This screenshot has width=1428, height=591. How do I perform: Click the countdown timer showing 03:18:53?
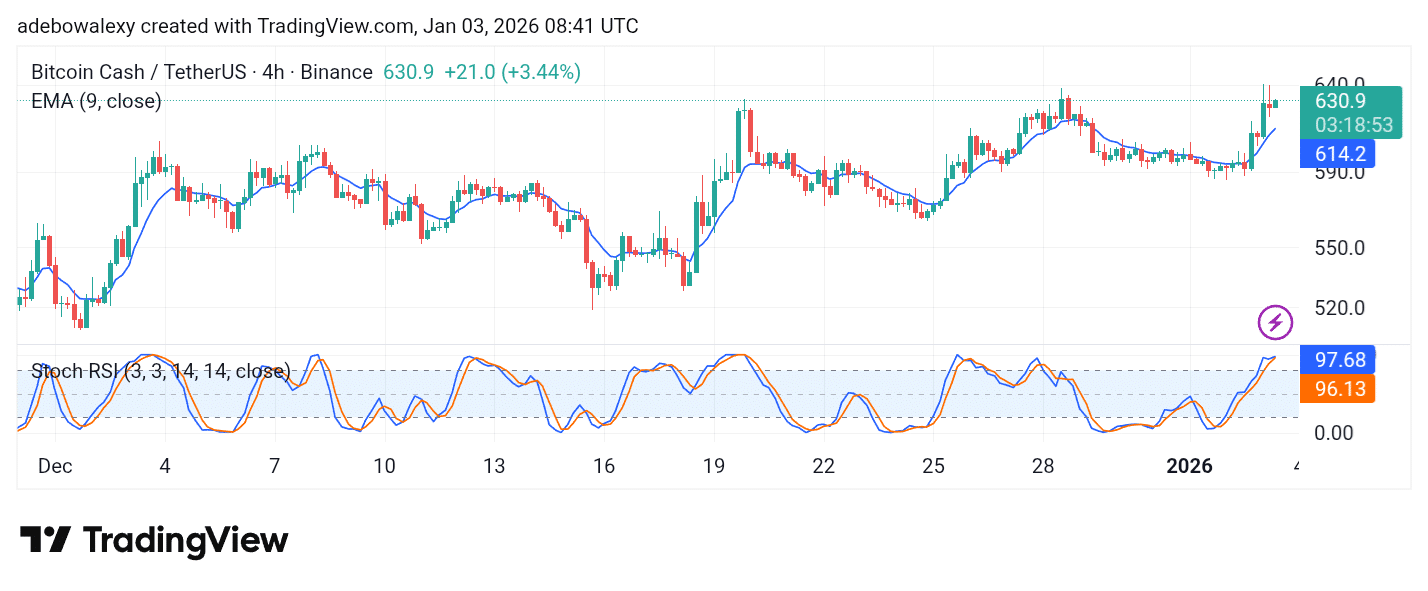point(1352,124)
